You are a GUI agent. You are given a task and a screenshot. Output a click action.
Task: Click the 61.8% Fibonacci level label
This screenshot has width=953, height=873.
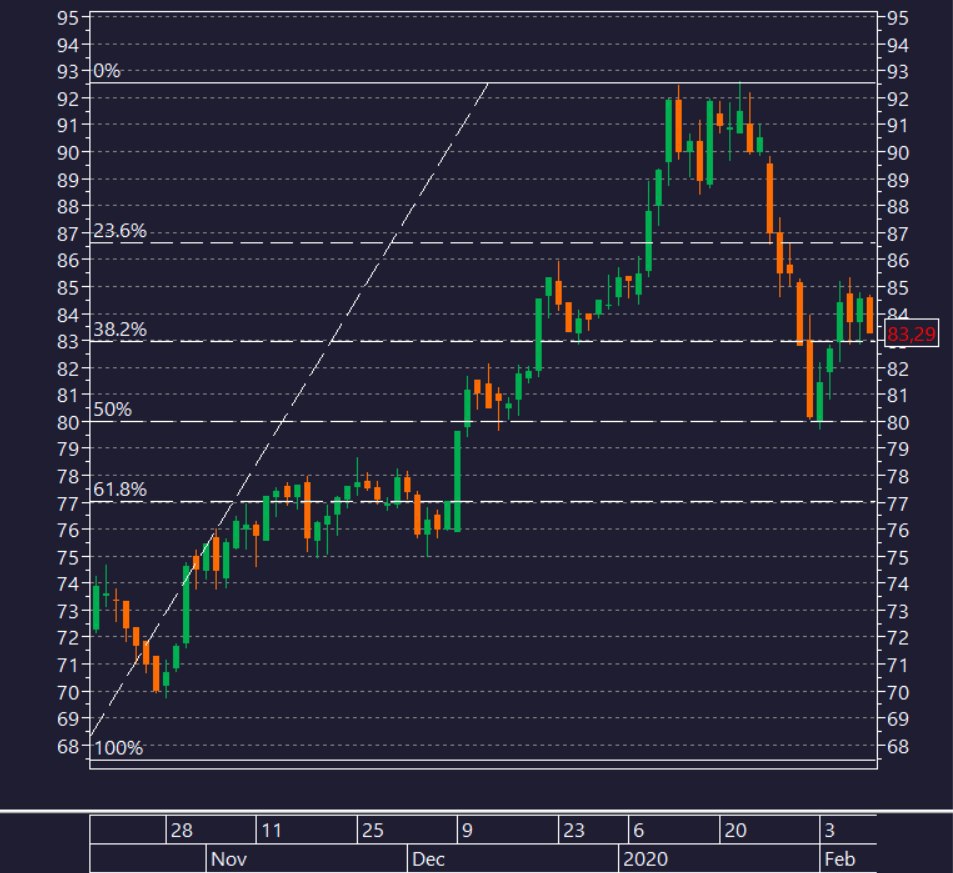tap(120, 489)
